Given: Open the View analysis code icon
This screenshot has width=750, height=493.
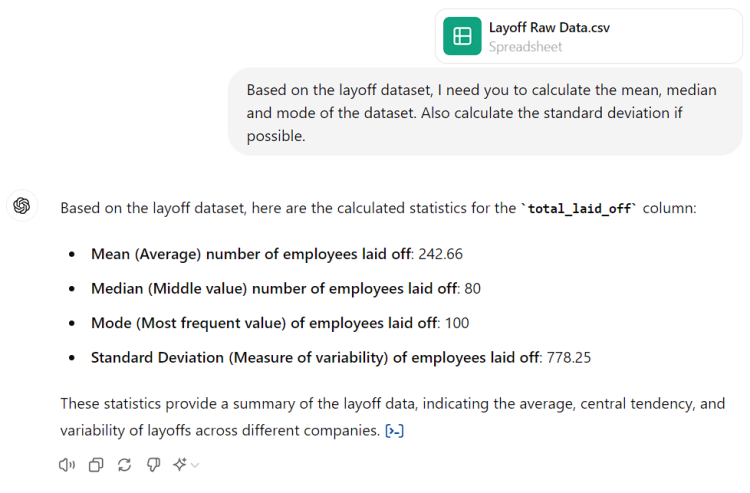Looking at the screenshot, I should [x=395, y=432].
